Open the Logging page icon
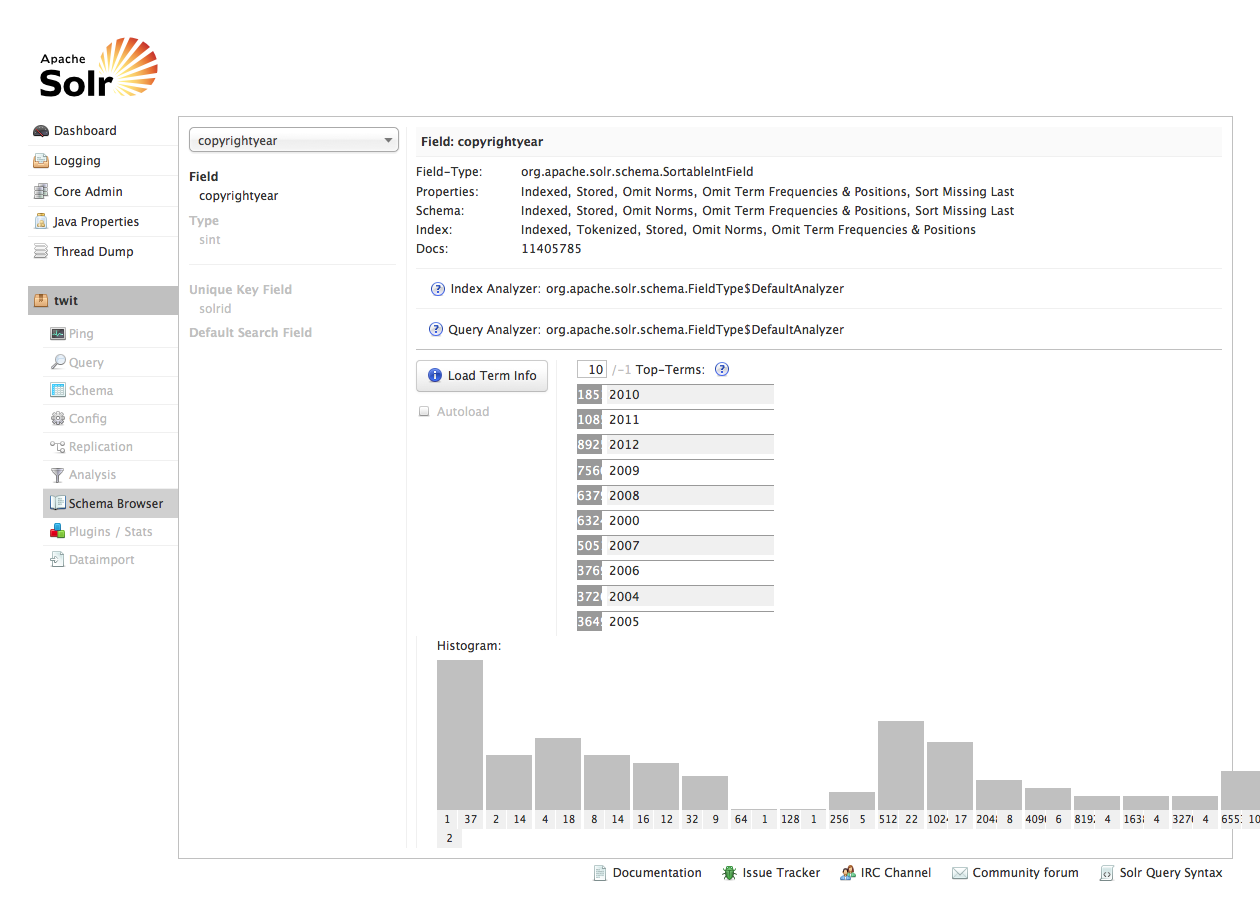1260x902 pixels. point(41,161)
